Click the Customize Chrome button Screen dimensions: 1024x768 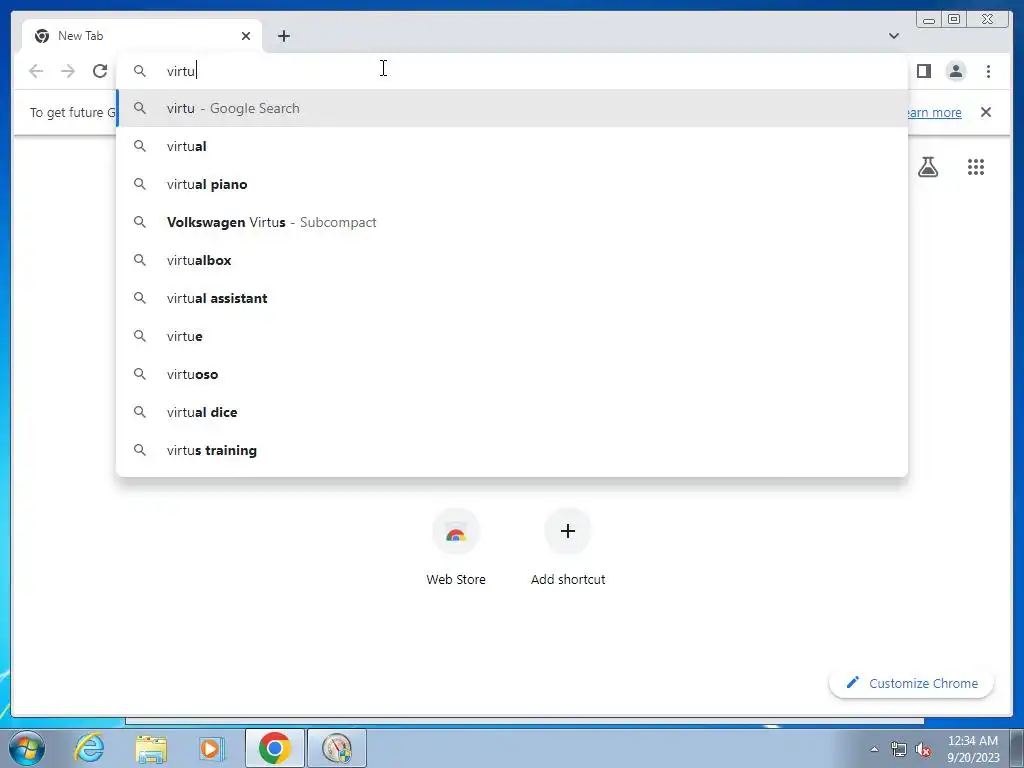(912, 683)
